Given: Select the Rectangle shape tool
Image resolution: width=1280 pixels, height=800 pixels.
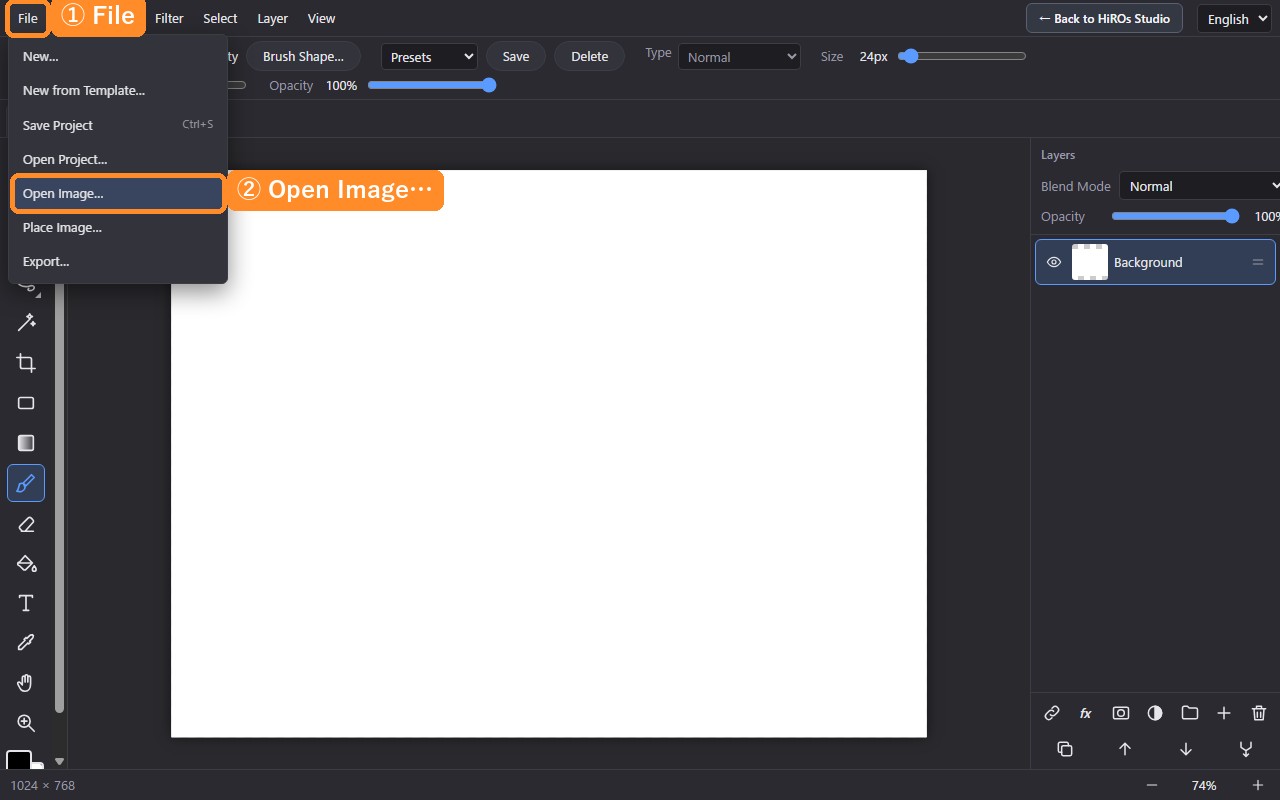Looking at the screenshot, I should click(x=26, y=403).
